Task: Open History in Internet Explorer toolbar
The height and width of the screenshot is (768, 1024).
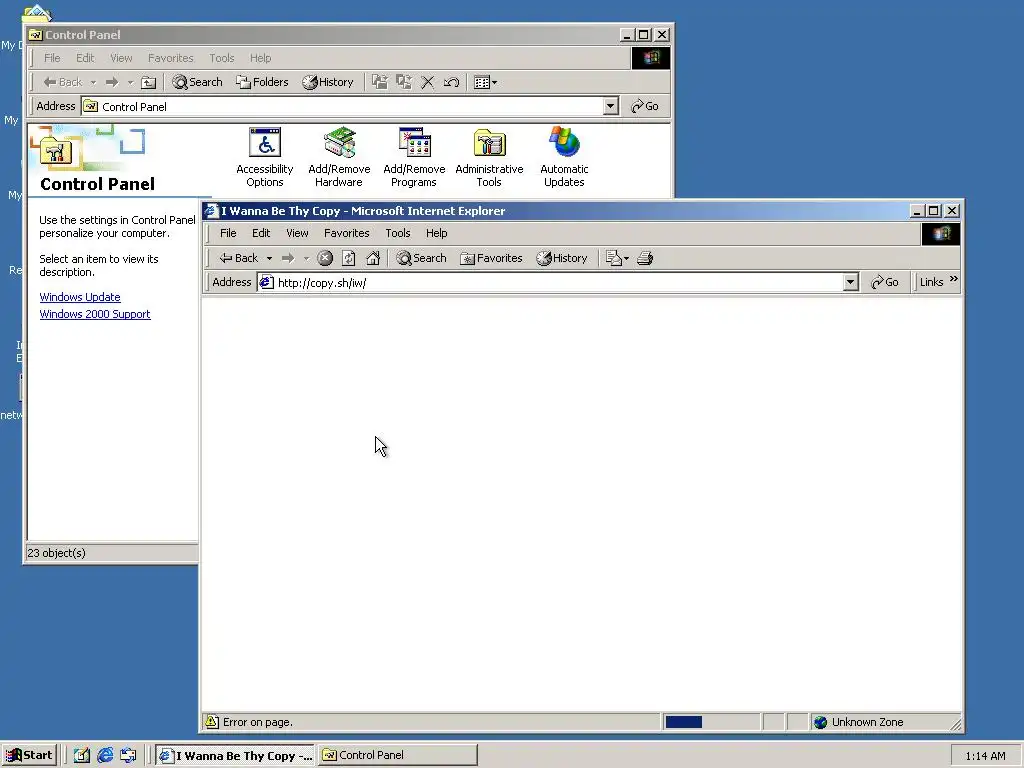Action: [562, 258]
